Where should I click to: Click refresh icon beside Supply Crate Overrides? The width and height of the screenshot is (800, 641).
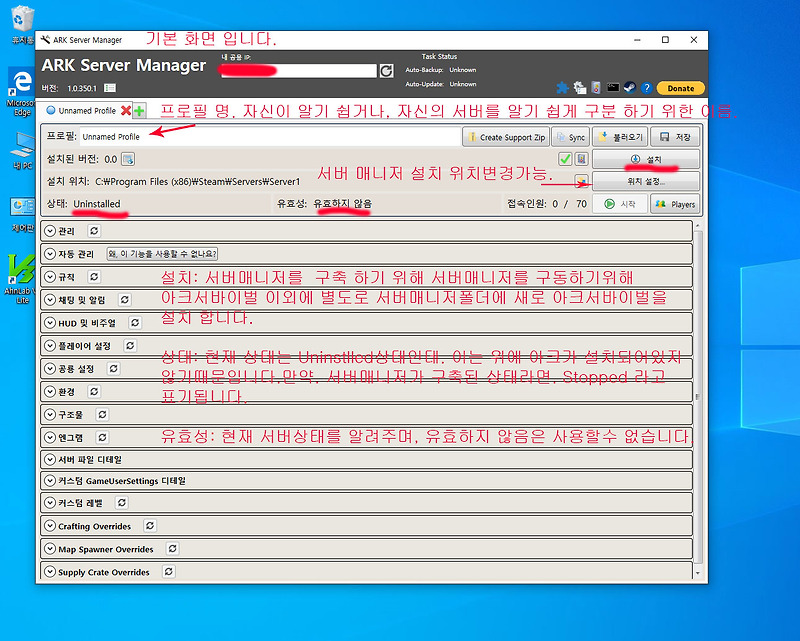[168, 572]
